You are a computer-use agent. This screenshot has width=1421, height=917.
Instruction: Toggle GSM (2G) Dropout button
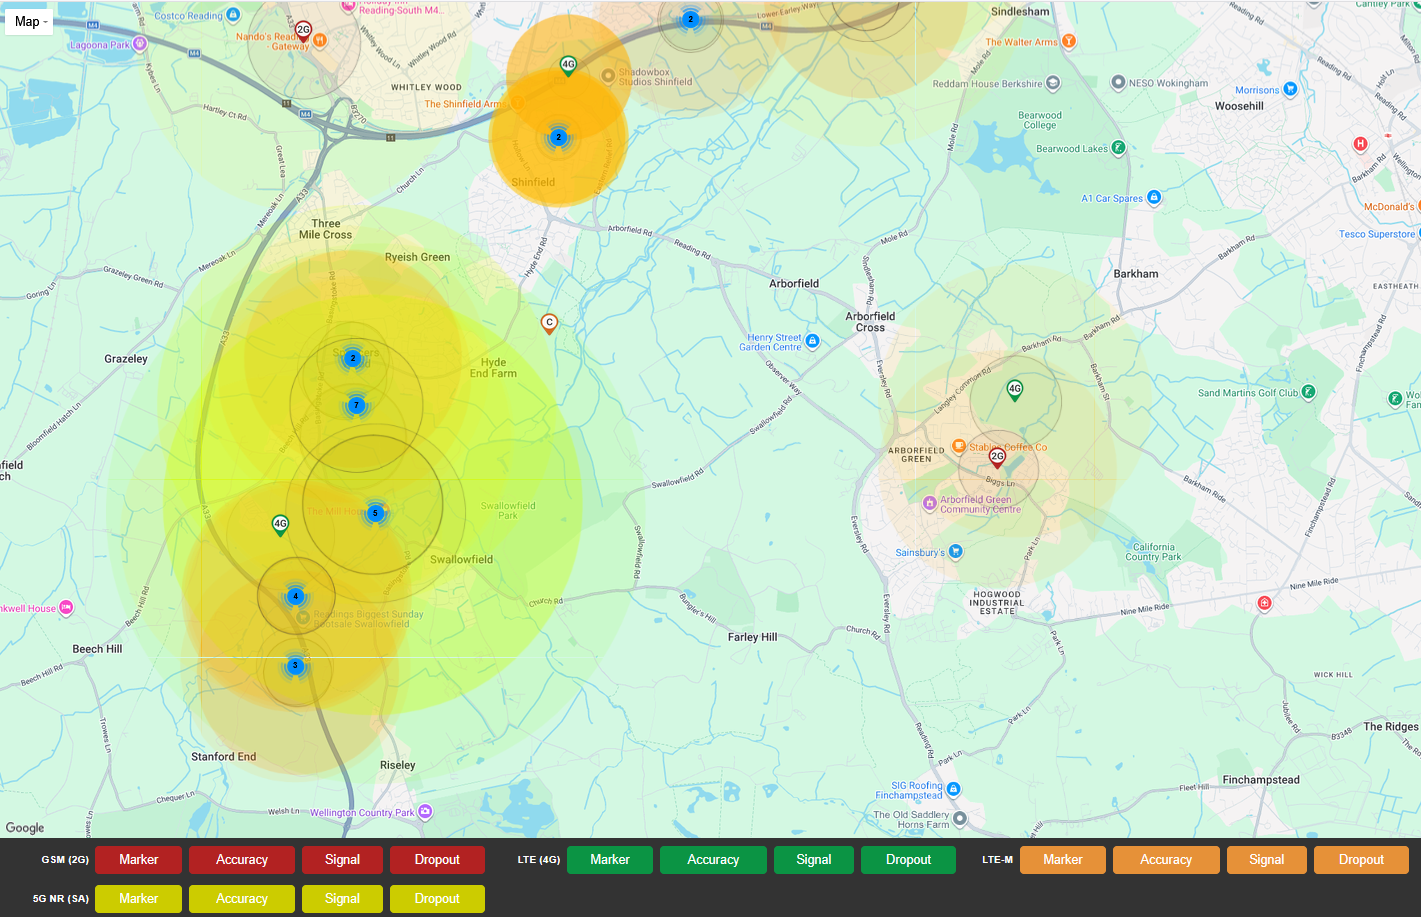[437, 860]
